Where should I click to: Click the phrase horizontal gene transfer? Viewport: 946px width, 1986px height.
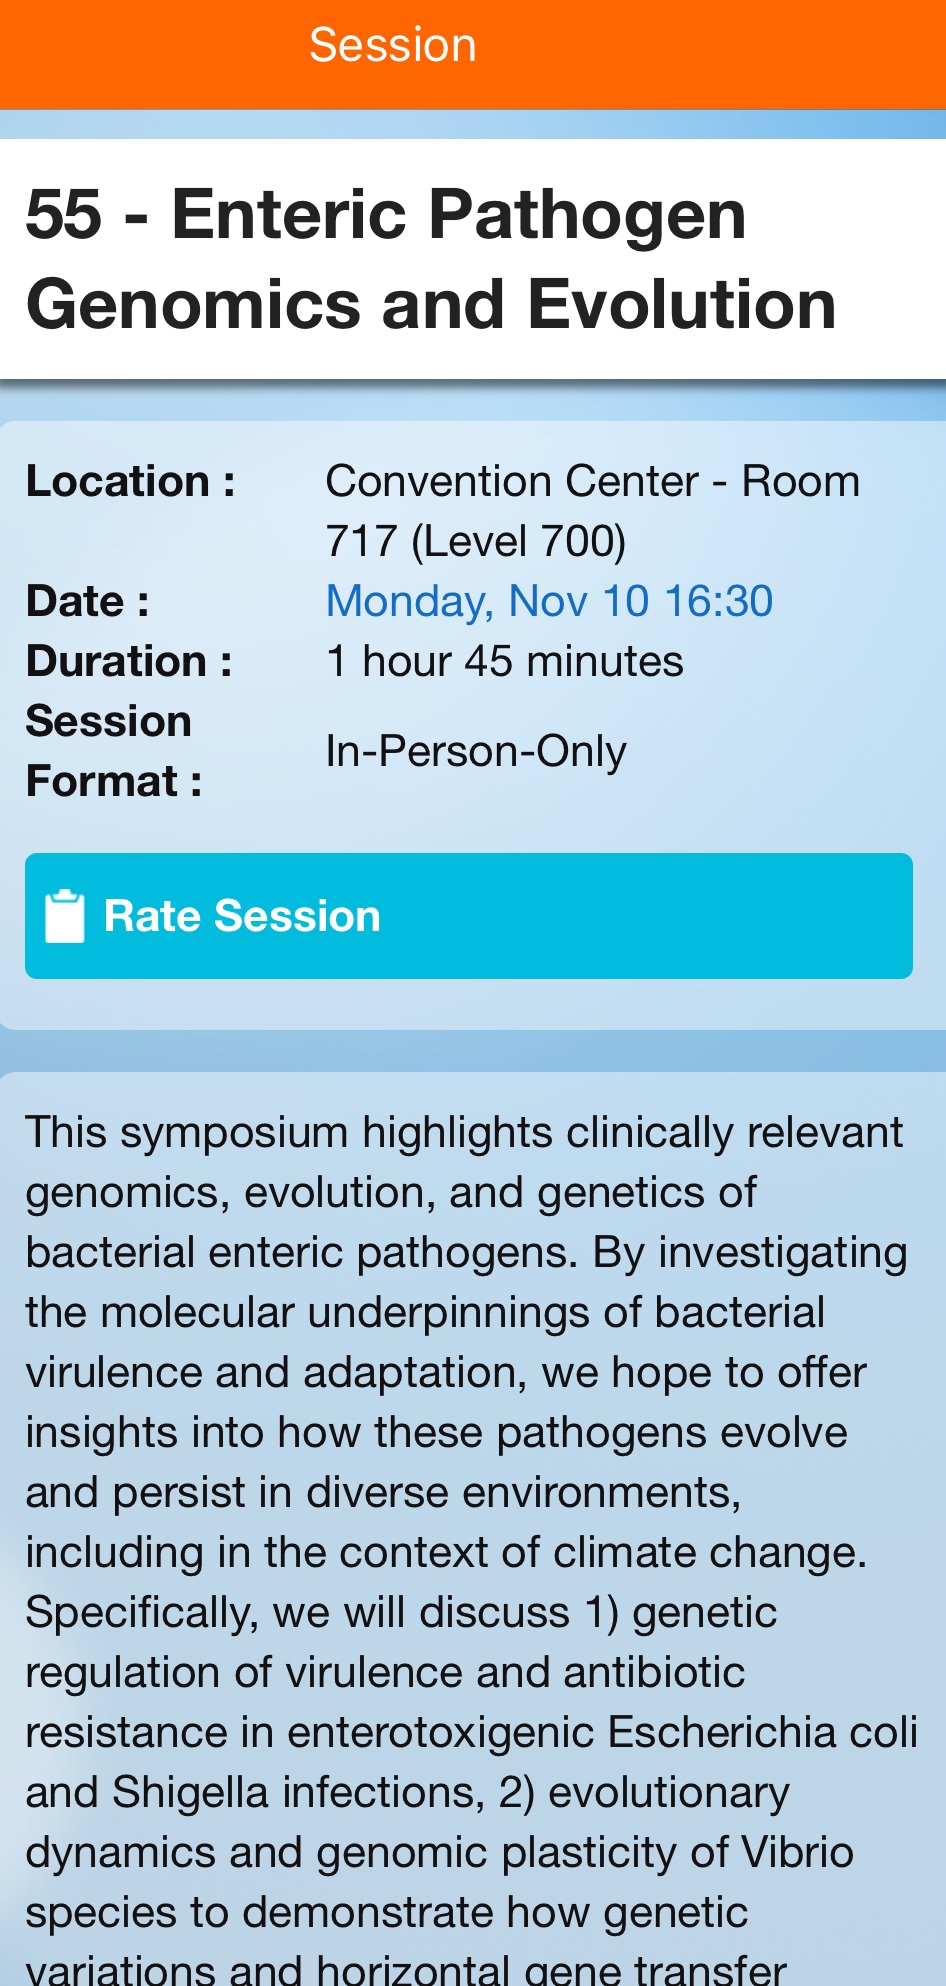coord(552,1968)
